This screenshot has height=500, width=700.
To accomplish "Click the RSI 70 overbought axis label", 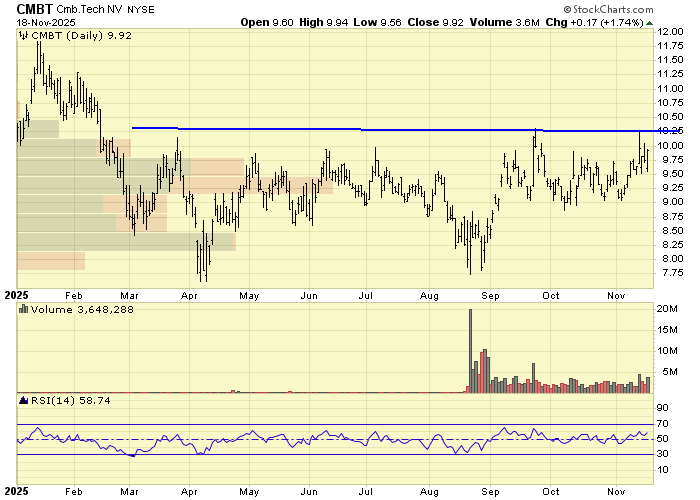I will coord(662,424).
